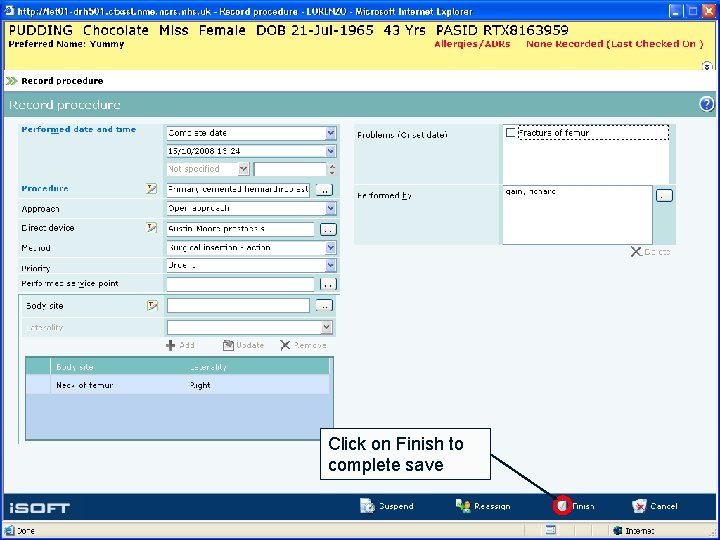The image size is (720, 540).
Task: Click the edit icon beside Body site
Action: [152, 306]
